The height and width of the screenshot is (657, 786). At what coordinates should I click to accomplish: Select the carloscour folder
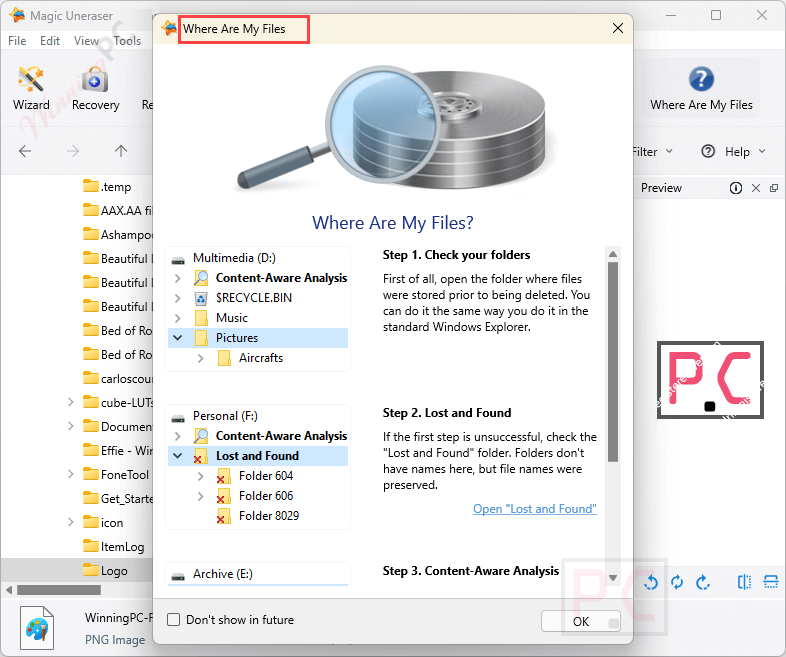(x=118, y=378)
